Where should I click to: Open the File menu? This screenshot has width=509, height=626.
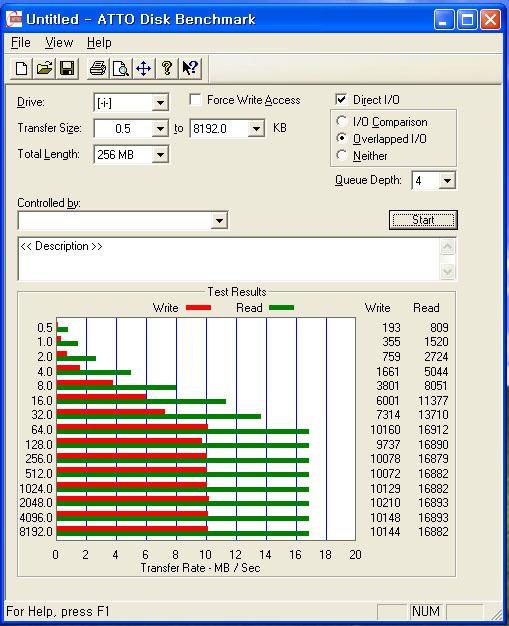20,43
